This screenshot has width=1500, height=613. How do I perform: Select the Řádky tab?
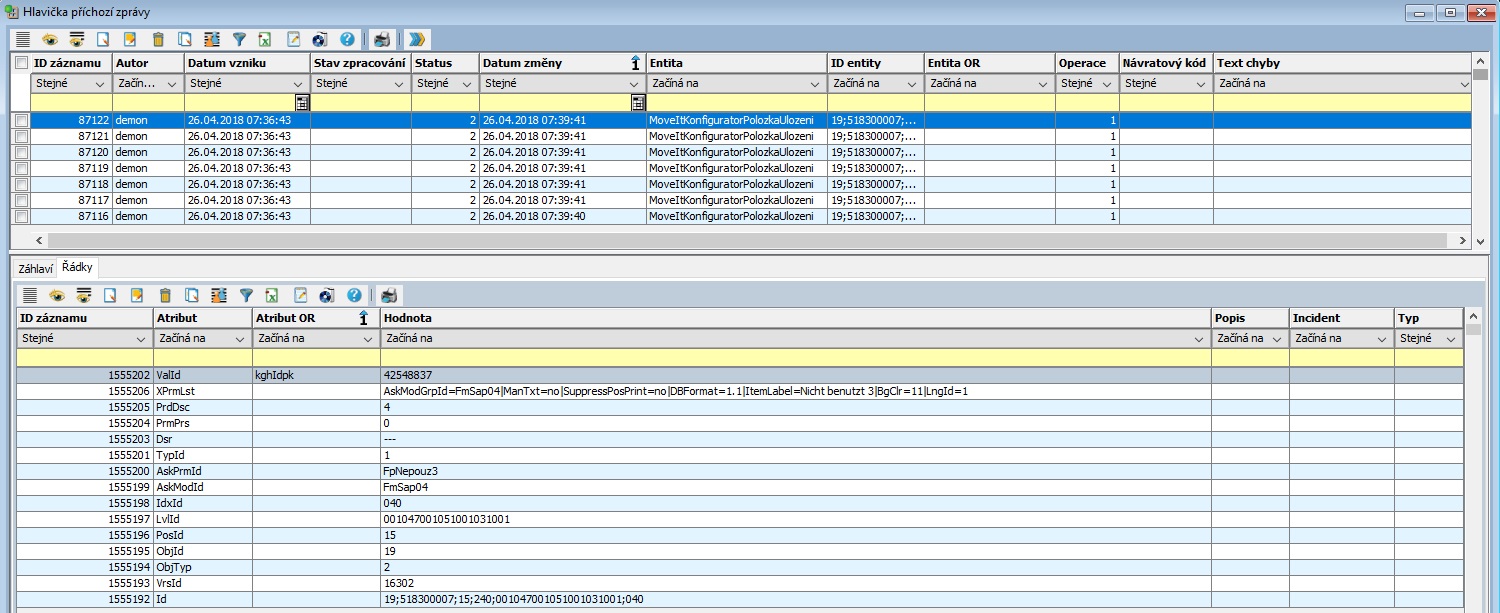77,268
